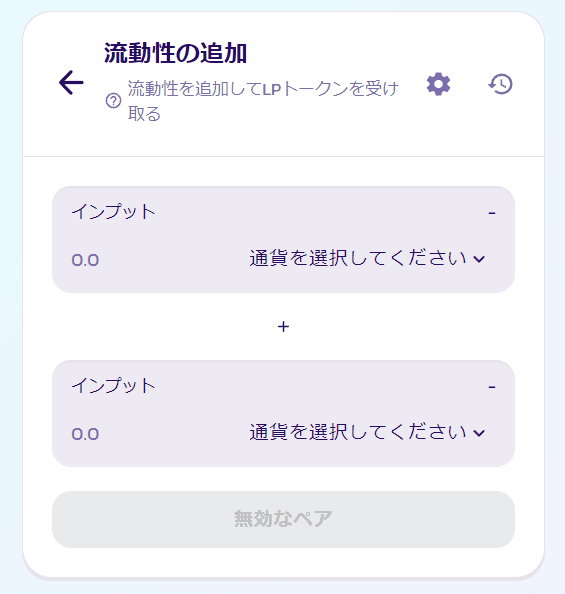Open the recent transactions history icon
Image resolution: width=565 pixels, height=594 pixels.
(500, 84)
